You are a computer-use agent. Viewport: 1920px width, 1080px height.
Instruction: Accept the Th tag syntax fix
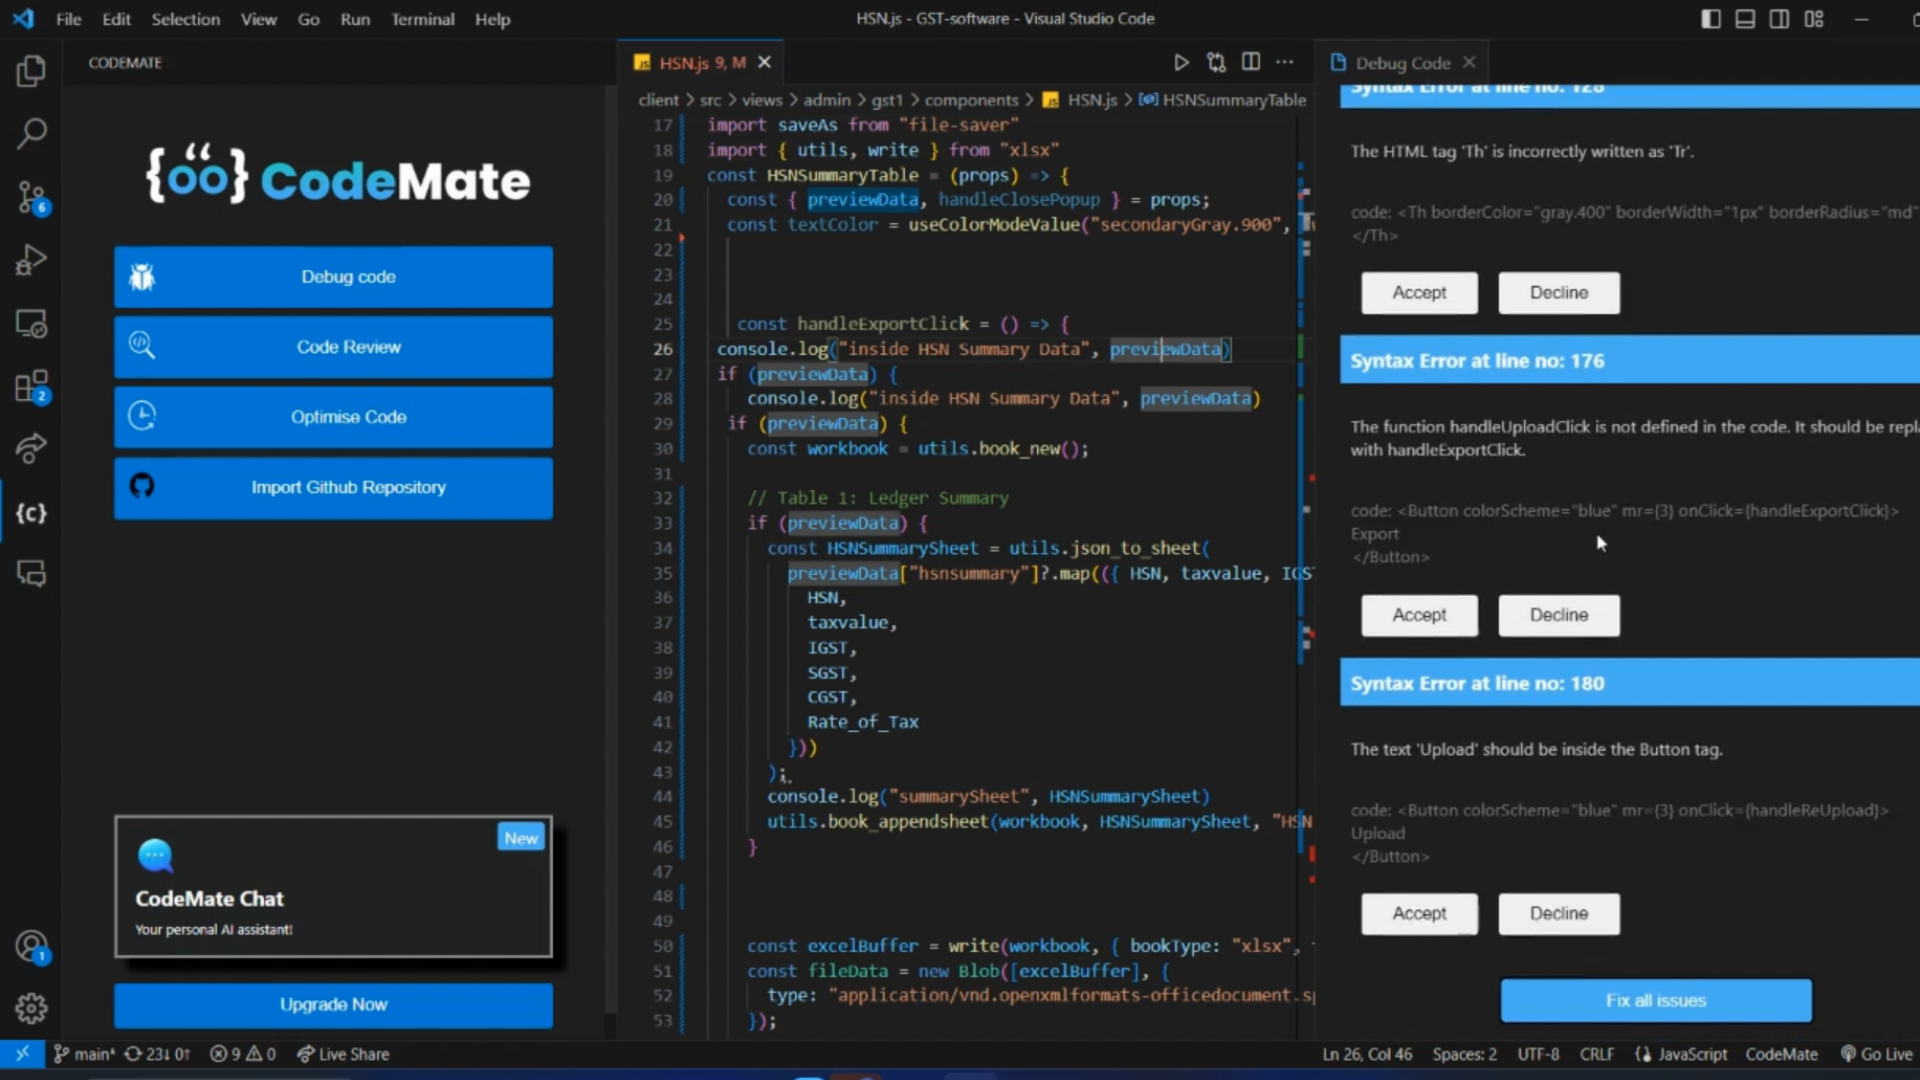coord(1419,293)
